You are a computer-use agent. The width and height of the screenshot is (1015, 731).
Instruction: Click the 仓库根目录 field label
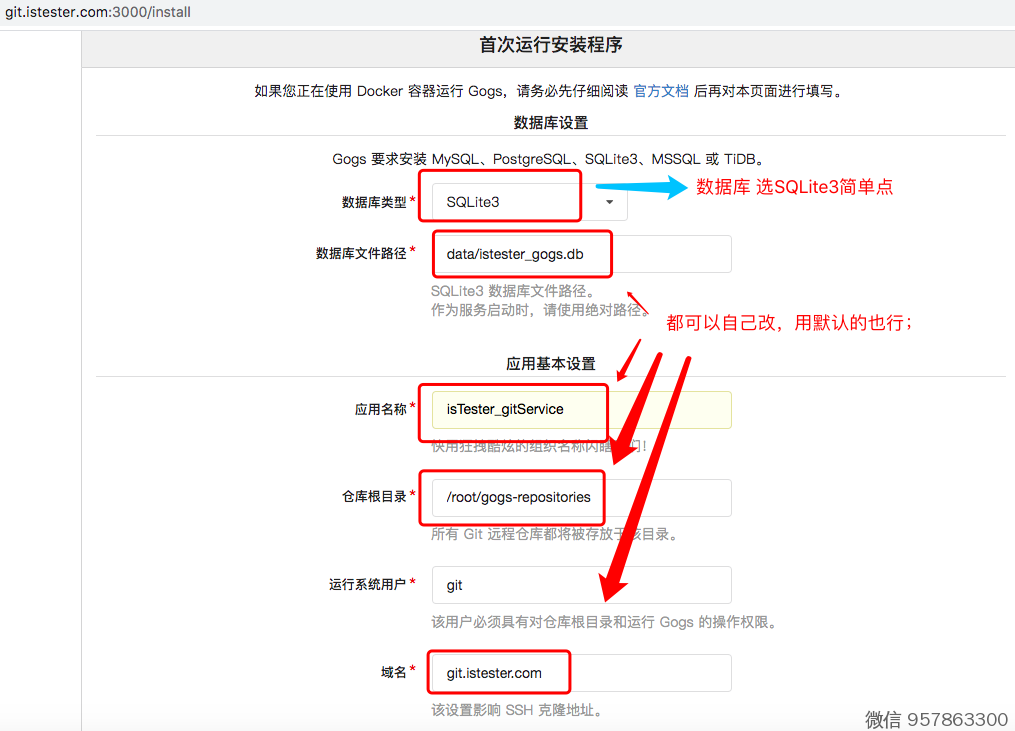click(x=374, y=497)
